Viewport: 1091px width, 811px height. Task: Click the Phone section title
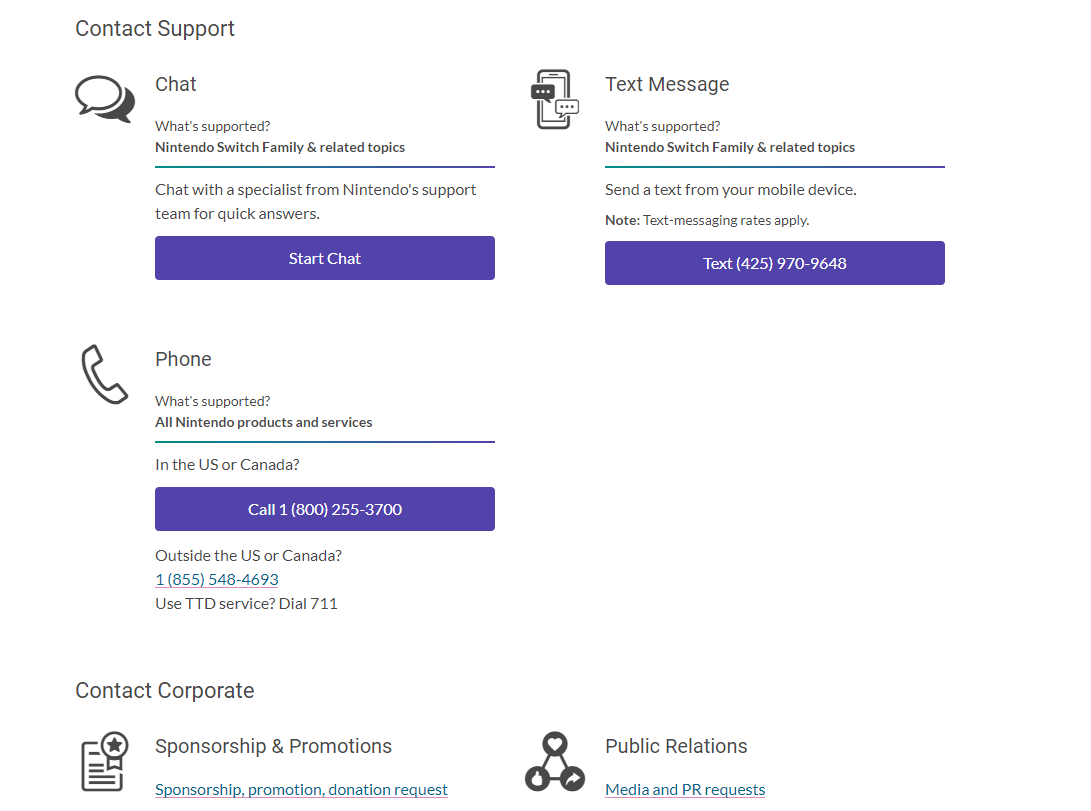[183, 359]
